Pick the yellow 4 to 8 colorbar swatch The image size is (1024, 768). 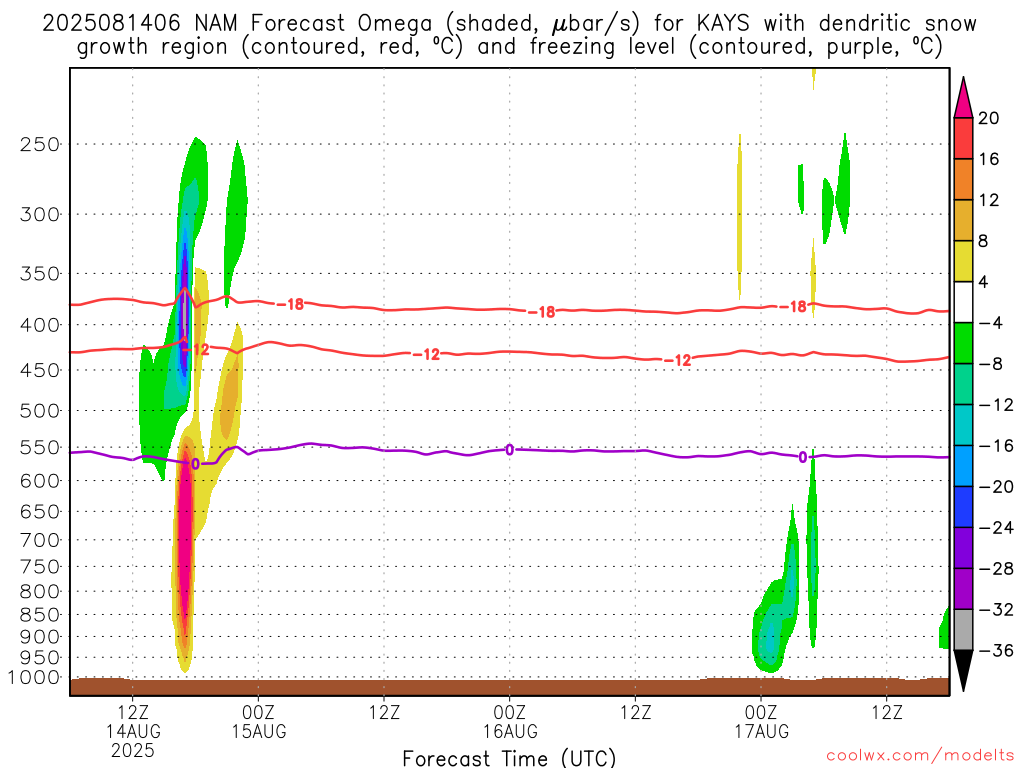(963, 261)
